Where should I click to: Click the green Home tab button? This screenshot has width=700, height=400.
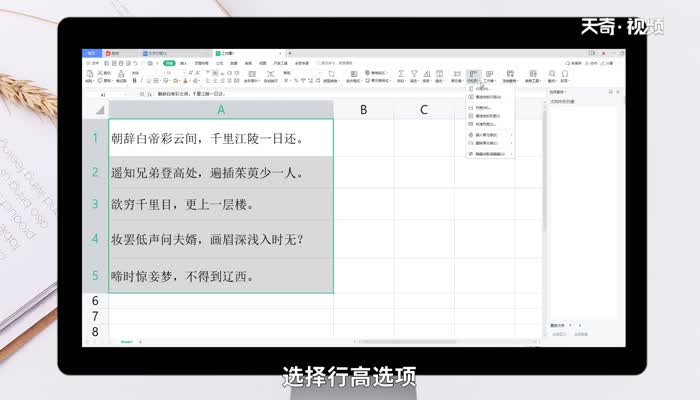[169, 63]
